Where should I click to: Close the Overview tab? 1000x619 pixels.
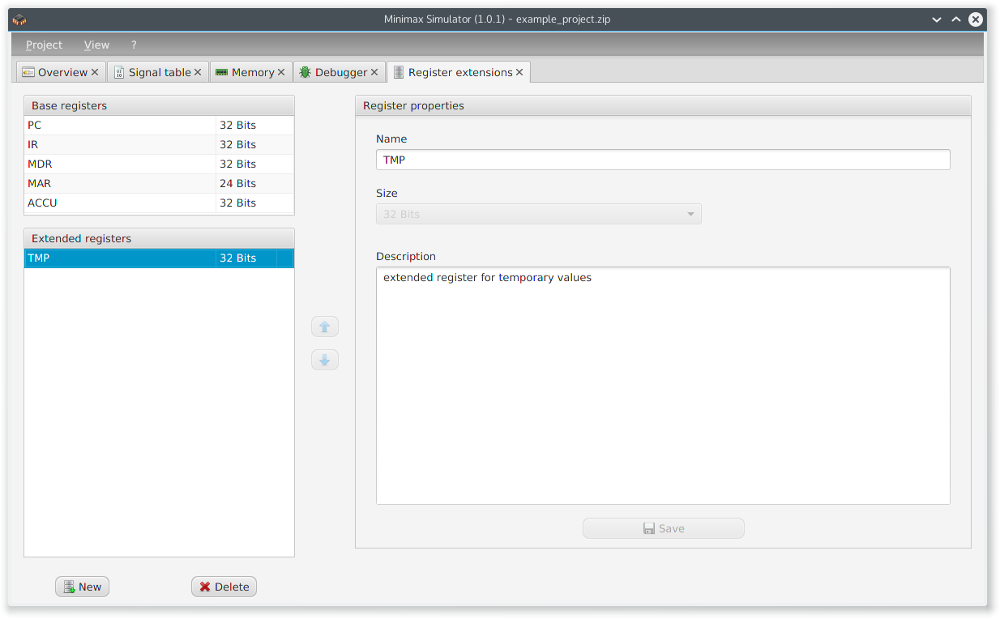[x=94, y=73]
